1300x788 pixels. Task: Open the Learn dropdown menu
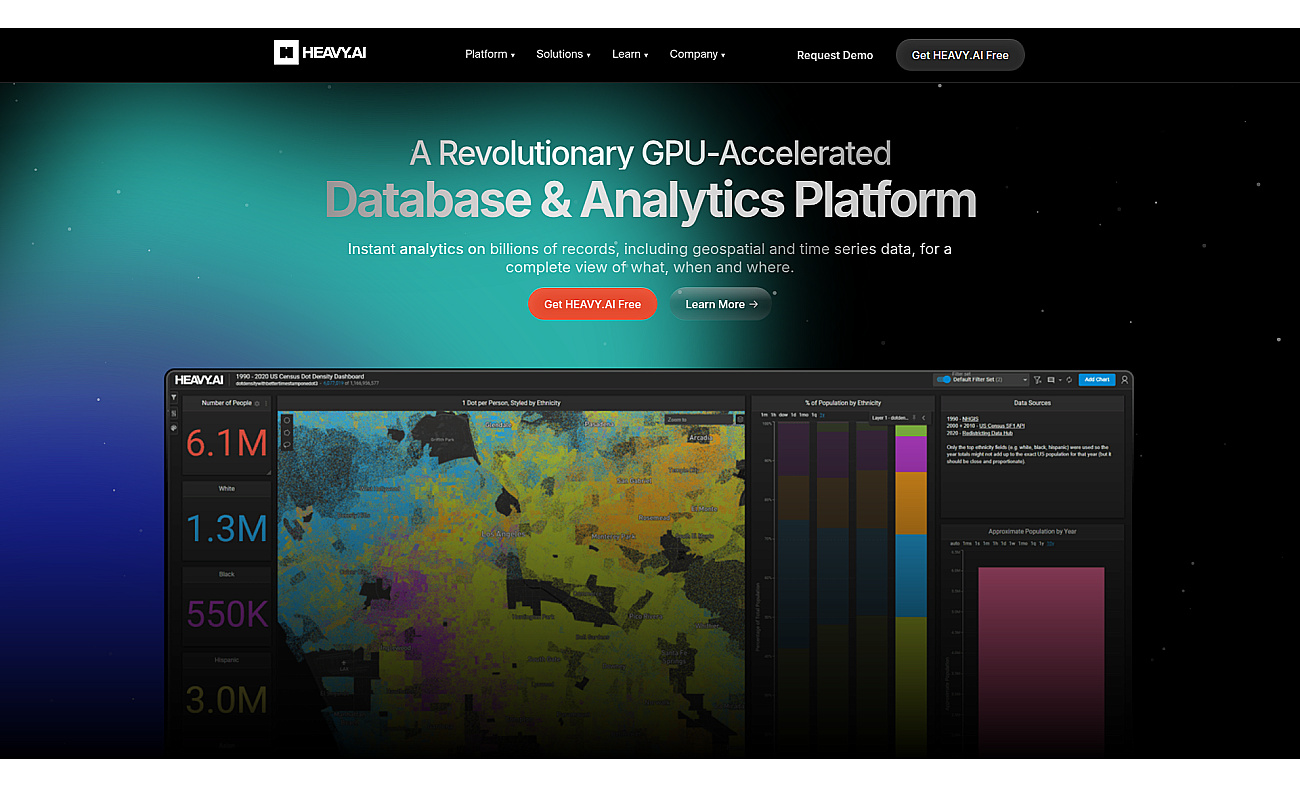point(630,55)
